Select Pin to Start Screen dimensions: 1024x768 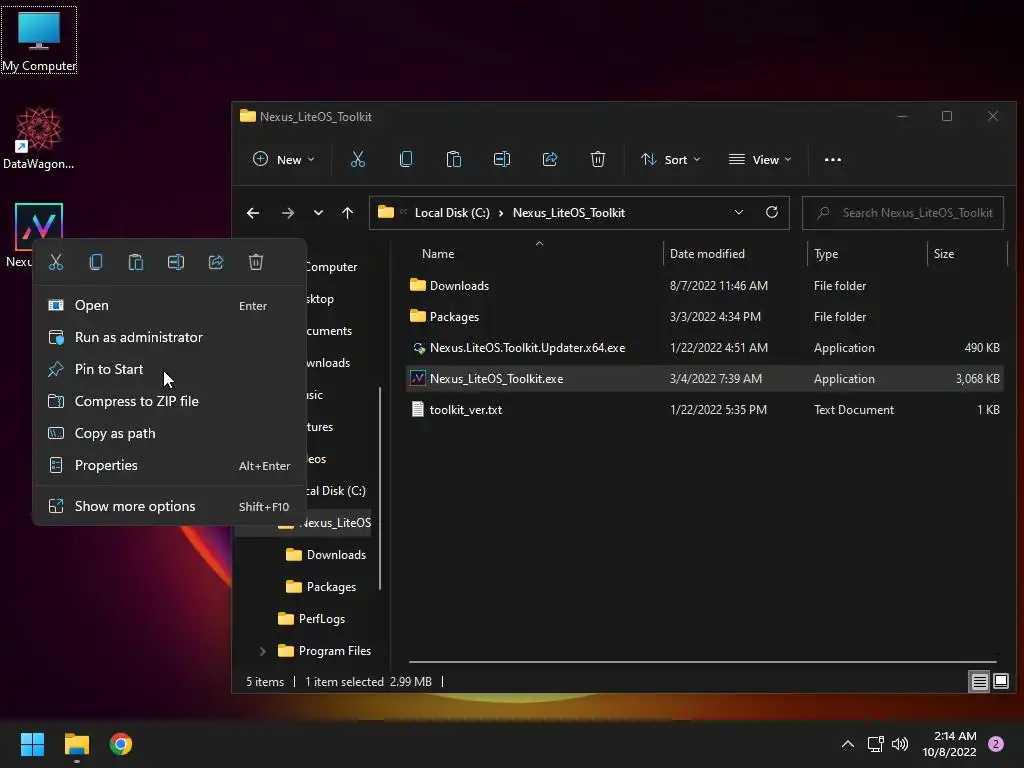pyautogui.click(x=170, y=370)
